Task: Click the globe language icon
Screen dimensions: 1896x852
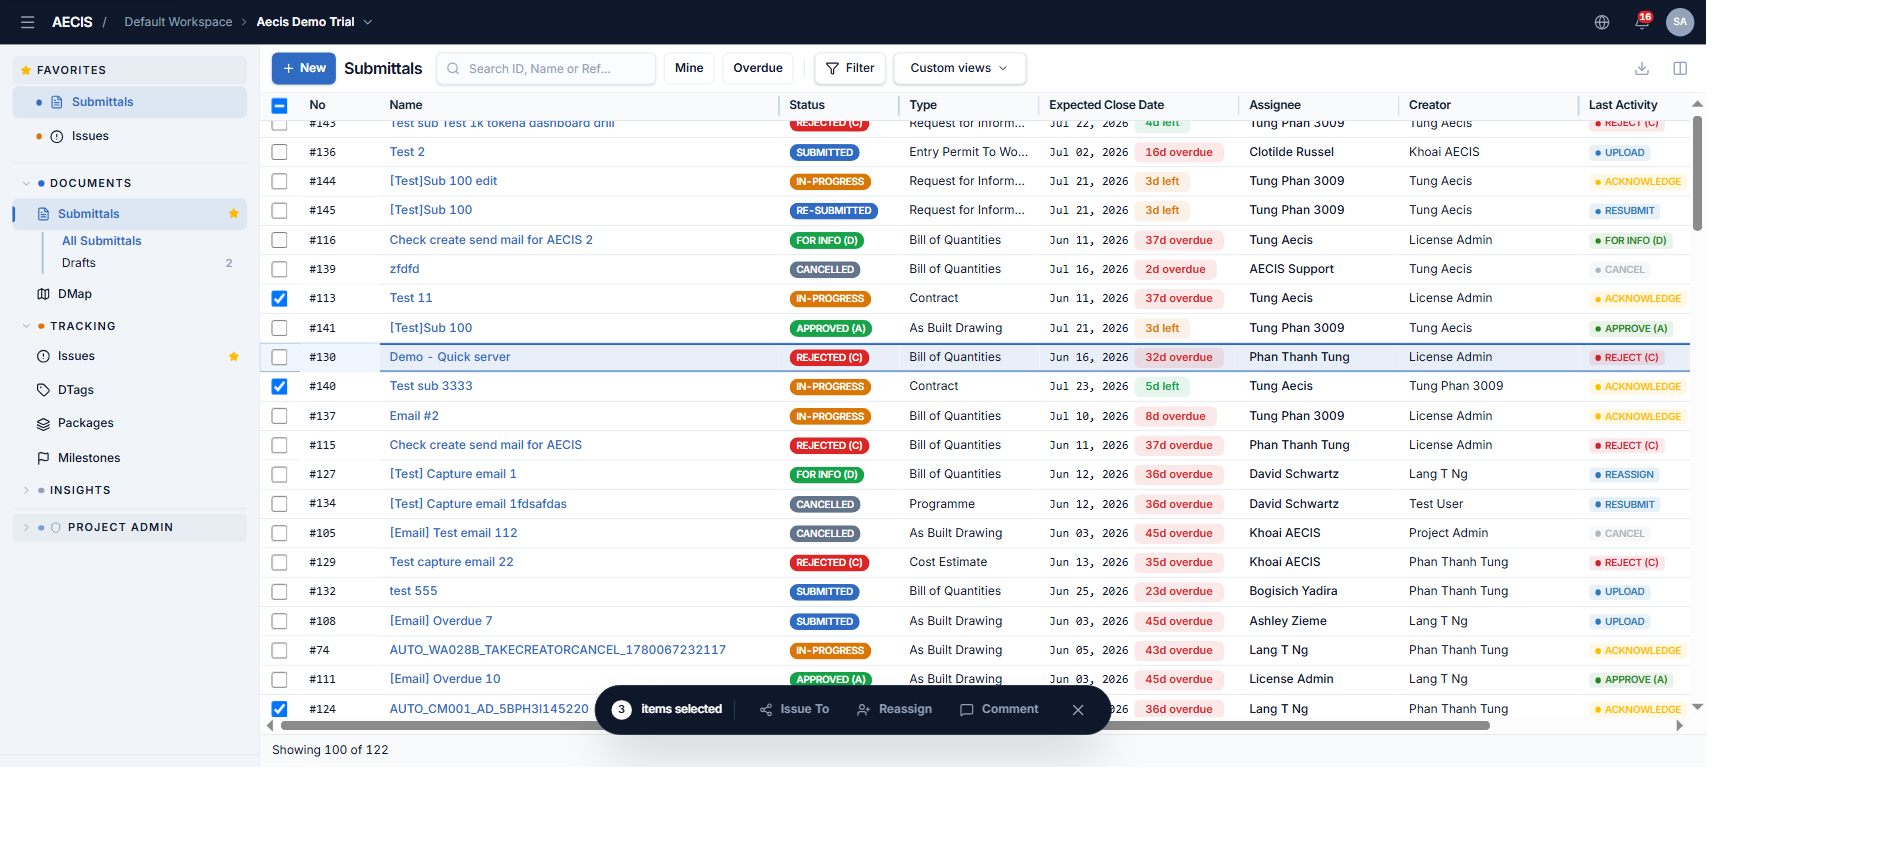Action: [x=1602, y=22]
